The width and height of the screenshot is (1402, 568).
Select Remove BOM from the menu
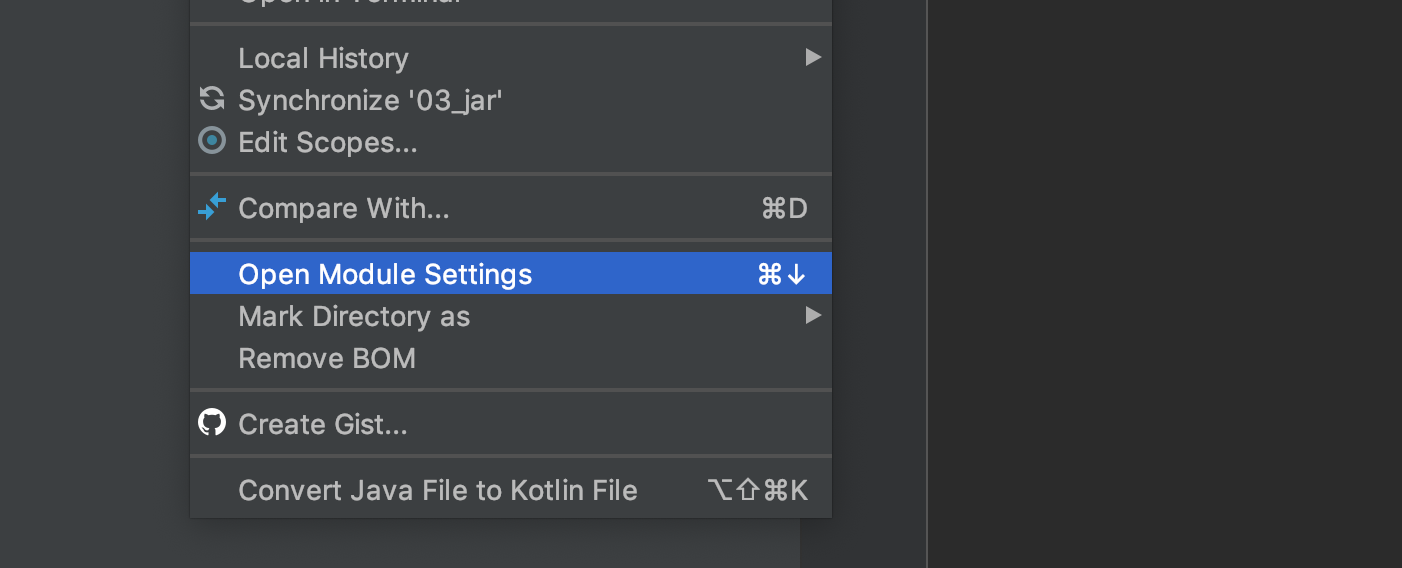(511, 358)
